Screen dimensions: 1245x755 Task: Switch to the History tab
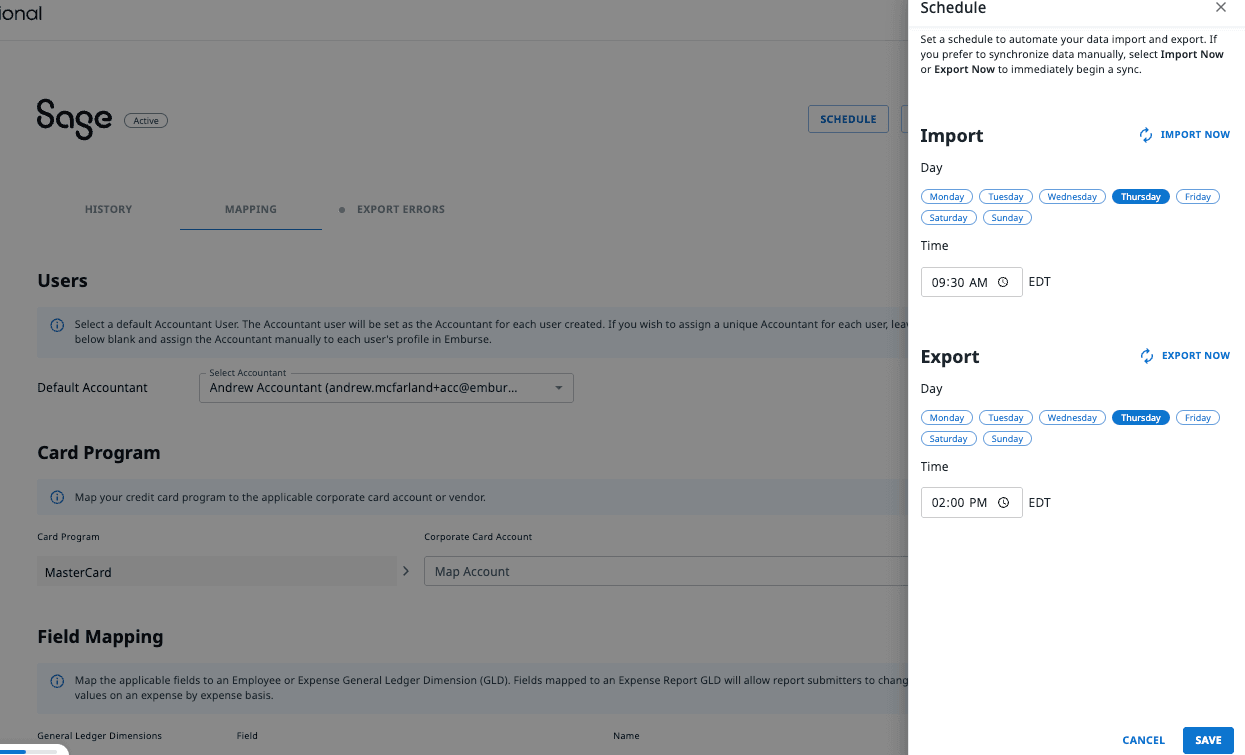tap(108, 210)
